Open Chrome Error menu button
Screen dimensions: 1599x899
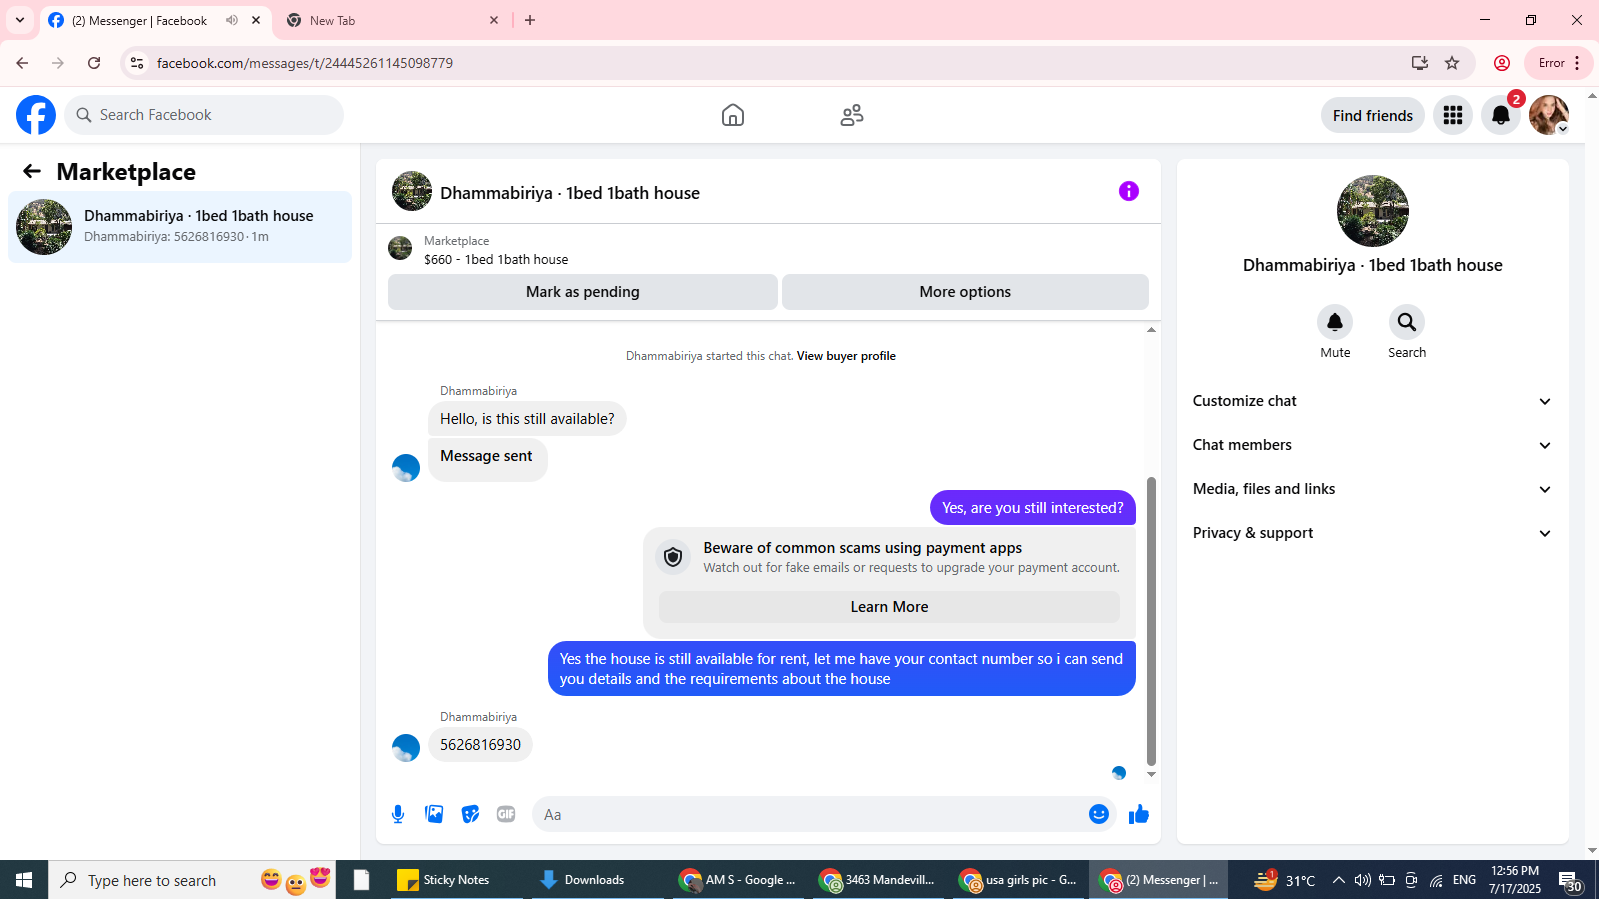[x=1559, y=63]
